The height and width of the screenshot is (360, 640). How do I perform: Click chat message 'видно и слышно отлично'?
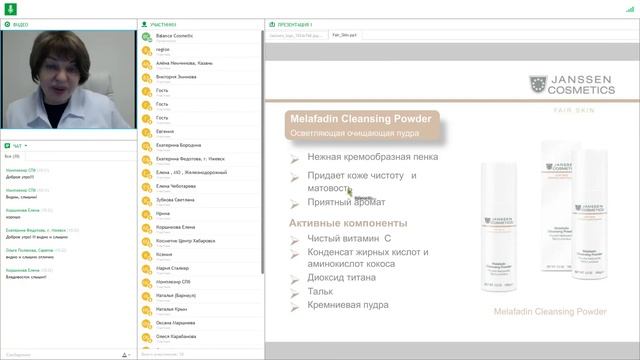pos(30,257)
